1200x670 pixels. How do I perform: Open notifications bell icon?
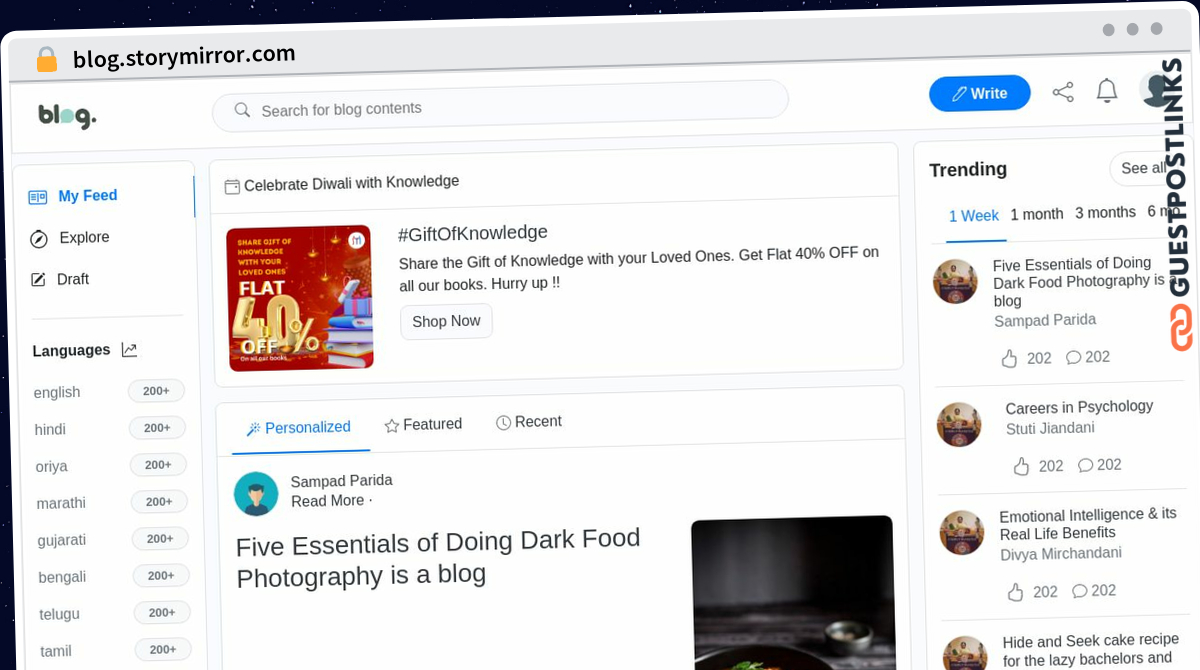pos(1106,91)
